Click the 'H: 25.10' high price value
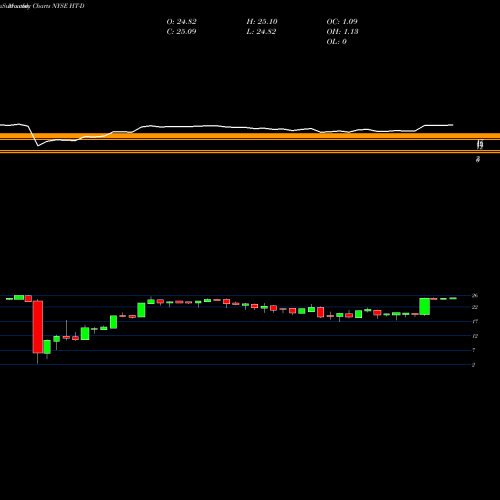This screenshot has height=500, width=500. [x=262, y=22]
